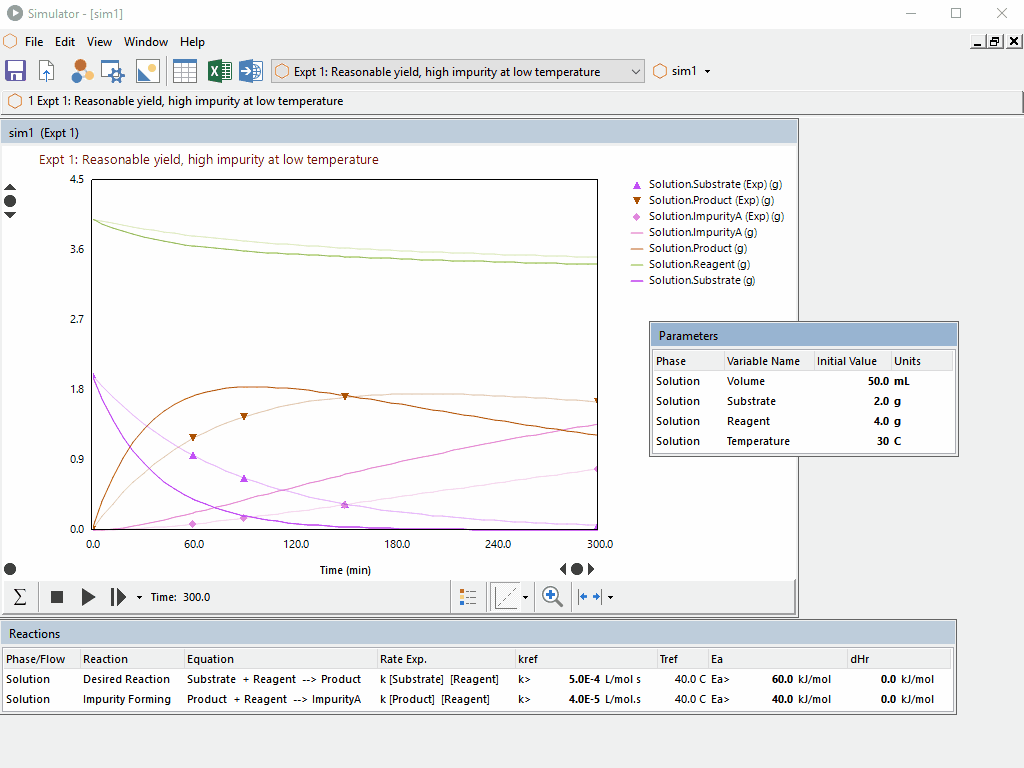Click the upload document arrow icon
The height and width of the screenshot is (768, 1024).
(x=47, y=71)
